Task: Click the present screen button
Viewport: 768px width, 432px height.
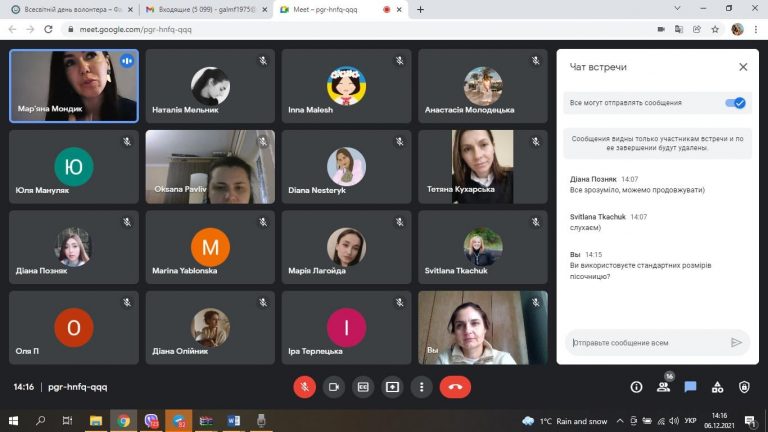Action: coord(392,387)
